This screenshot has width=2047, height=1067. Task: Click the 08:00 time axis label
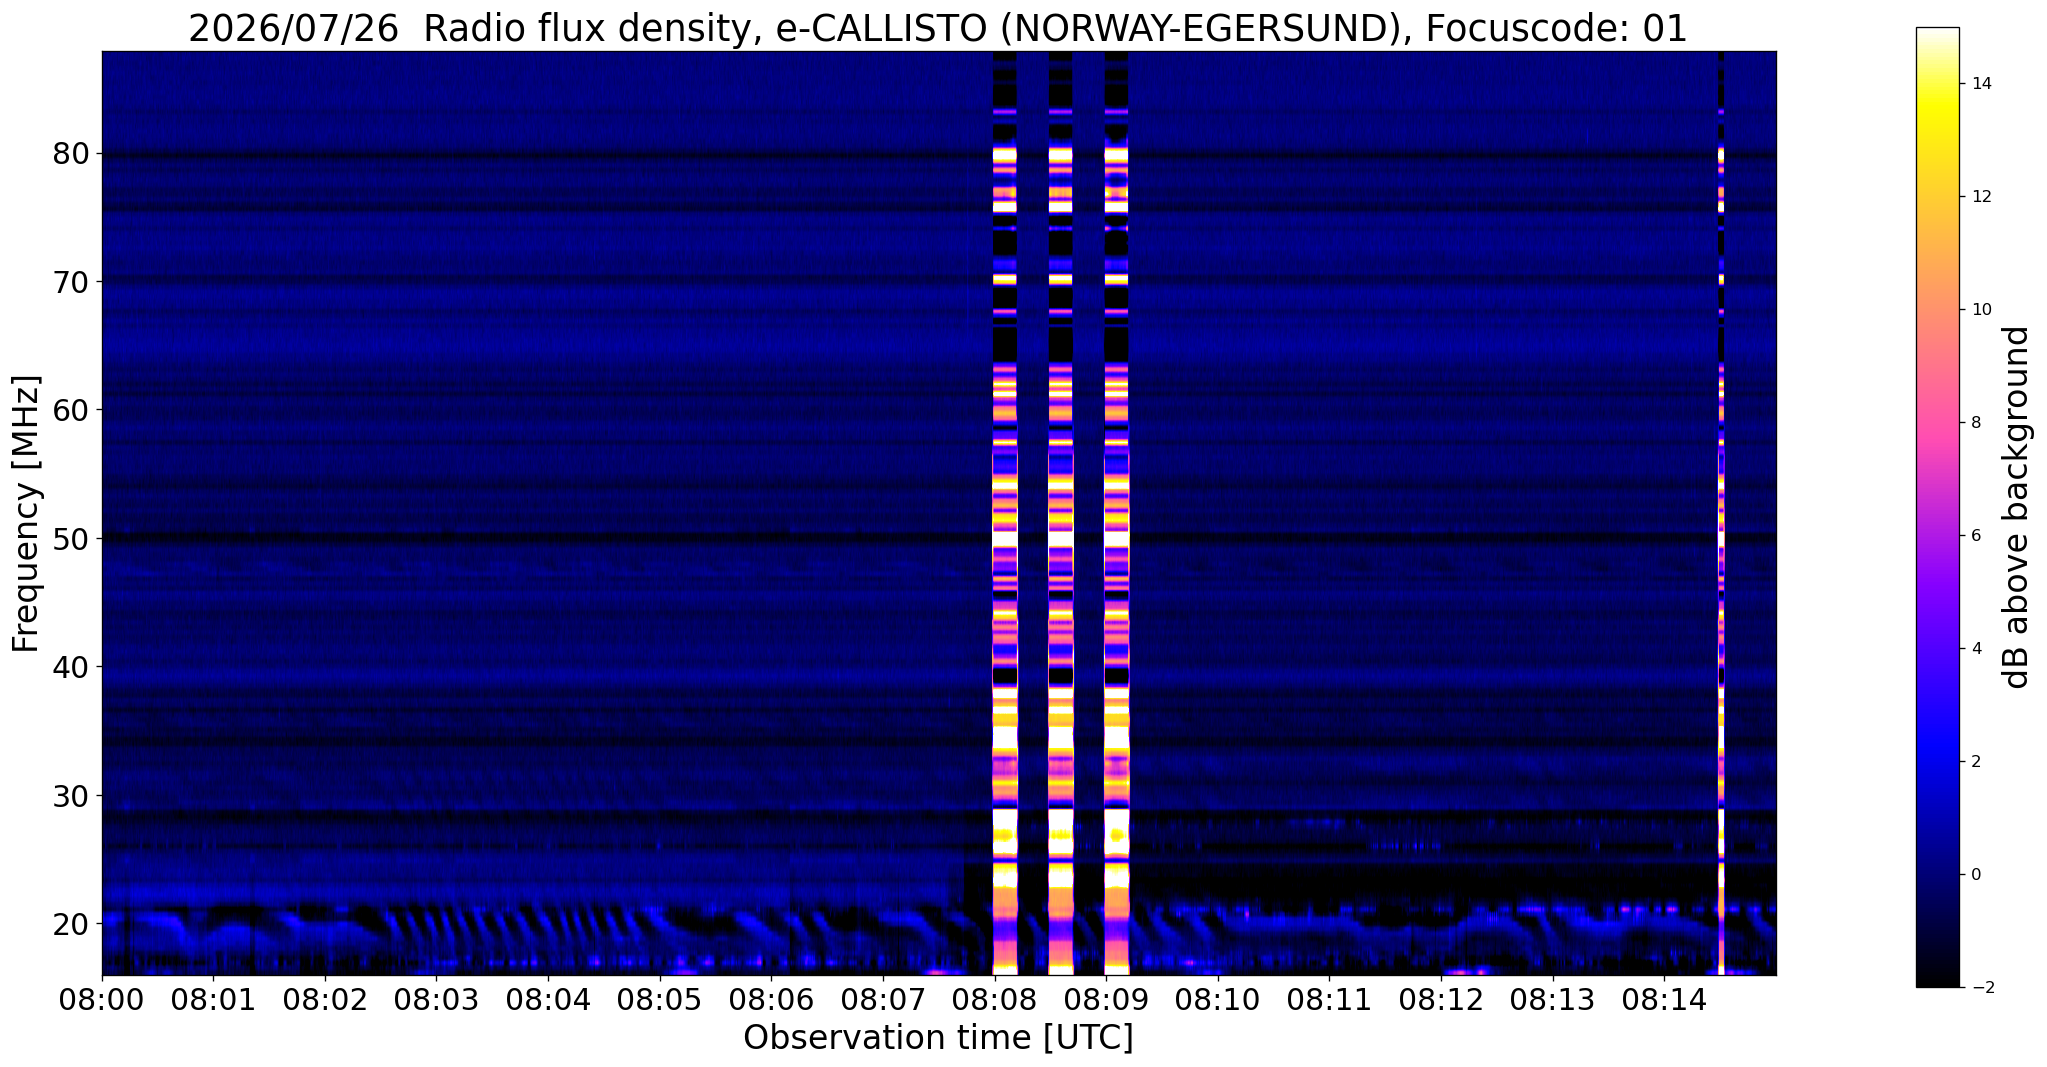(x=102, y=999)
